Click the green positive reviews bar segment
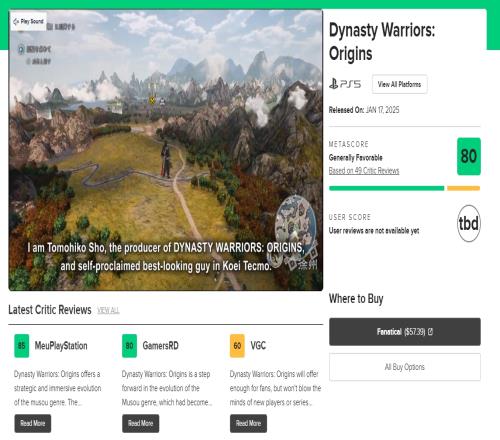Screen dimensions: 500x440 386,188
